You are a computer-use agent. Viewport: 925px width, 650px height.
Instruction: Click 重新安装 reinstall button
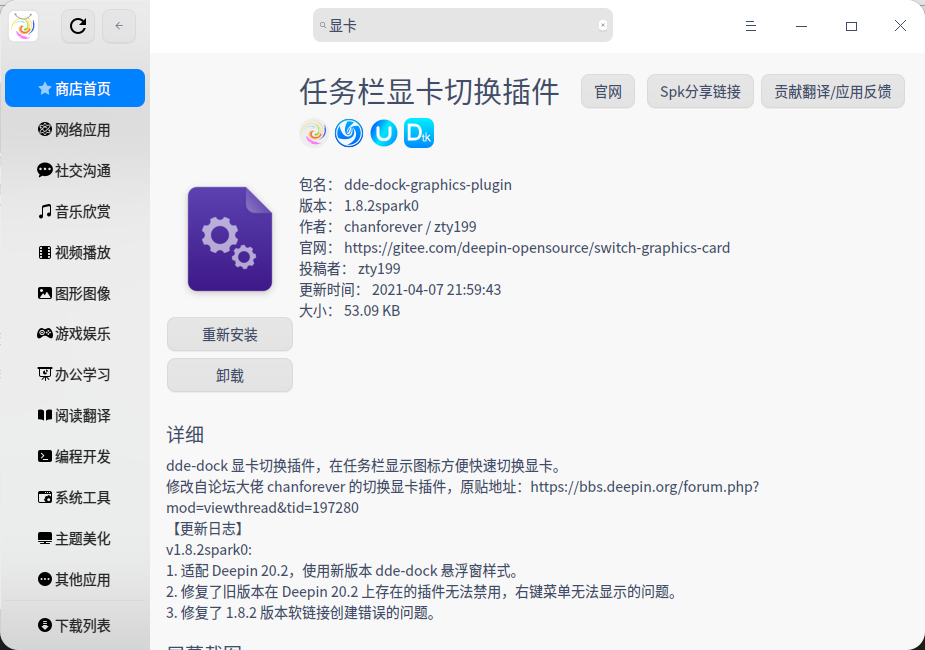pos(230,334)
